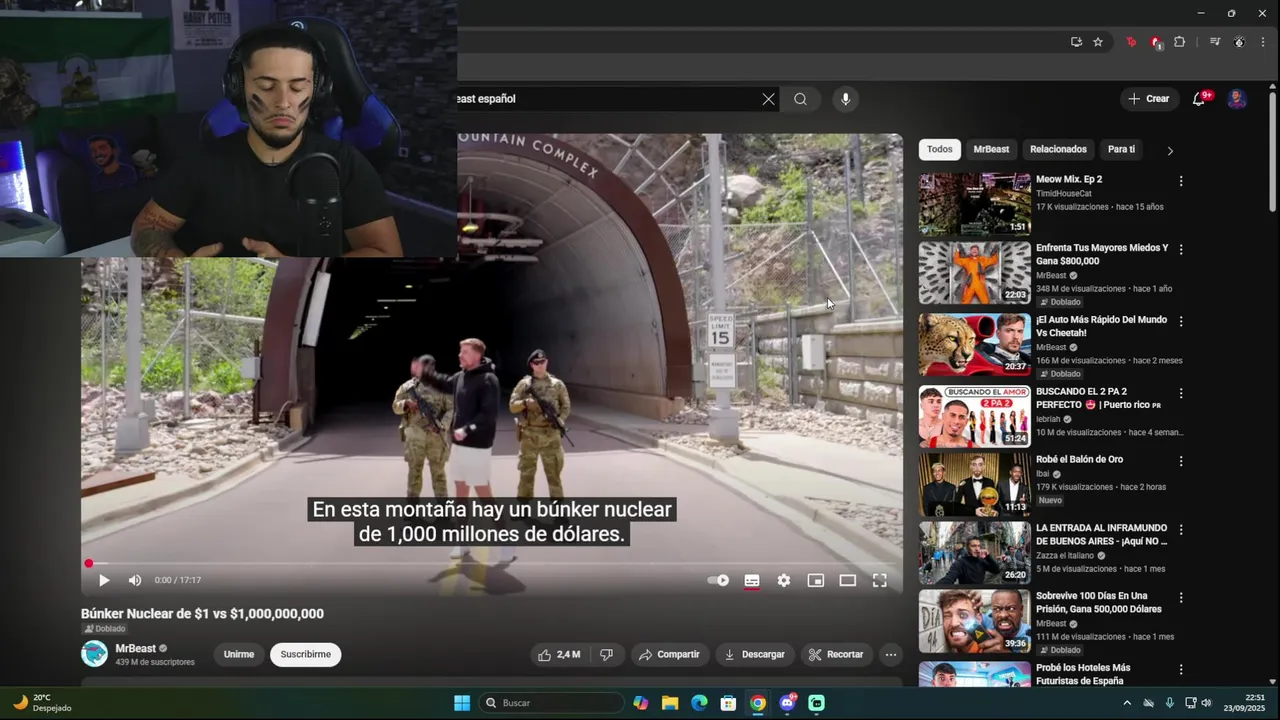Image resolution: width=1280 pixels, height=720 pixels.
Task: Select the Todos filter chip
Action: tap(940, 149)
